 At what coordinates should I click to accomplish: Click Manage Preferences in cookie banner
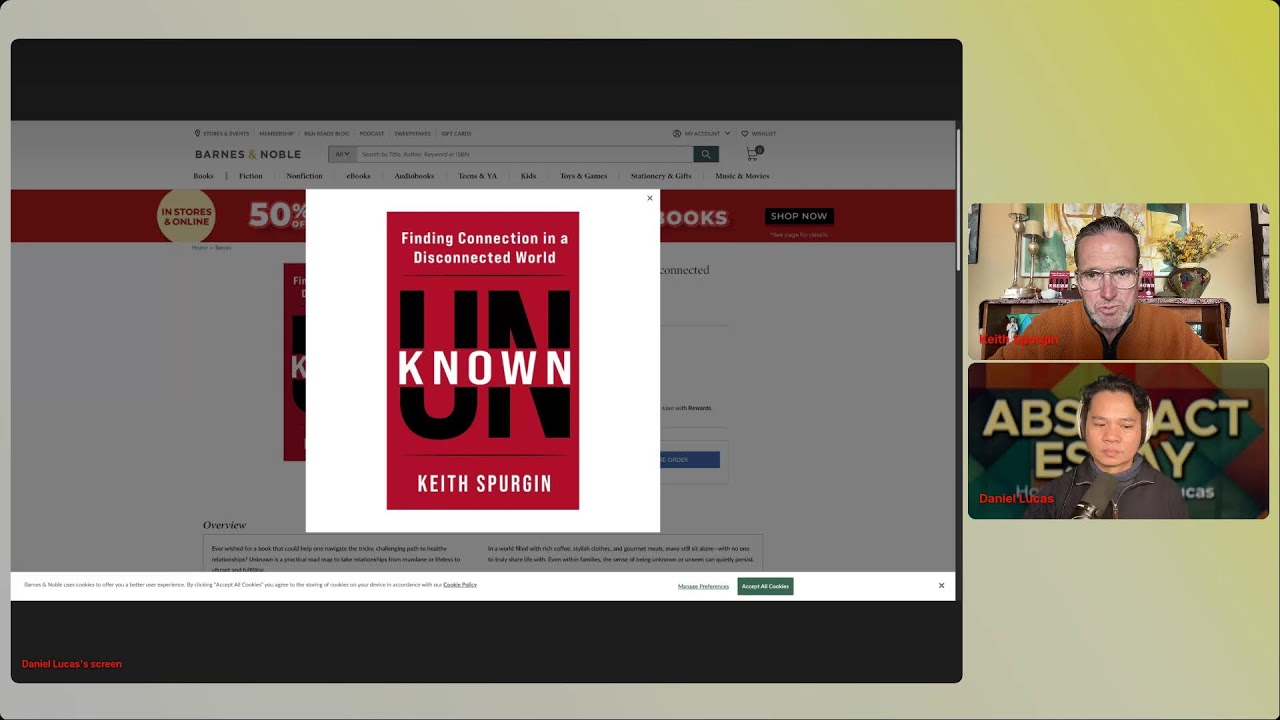point(703,586)
